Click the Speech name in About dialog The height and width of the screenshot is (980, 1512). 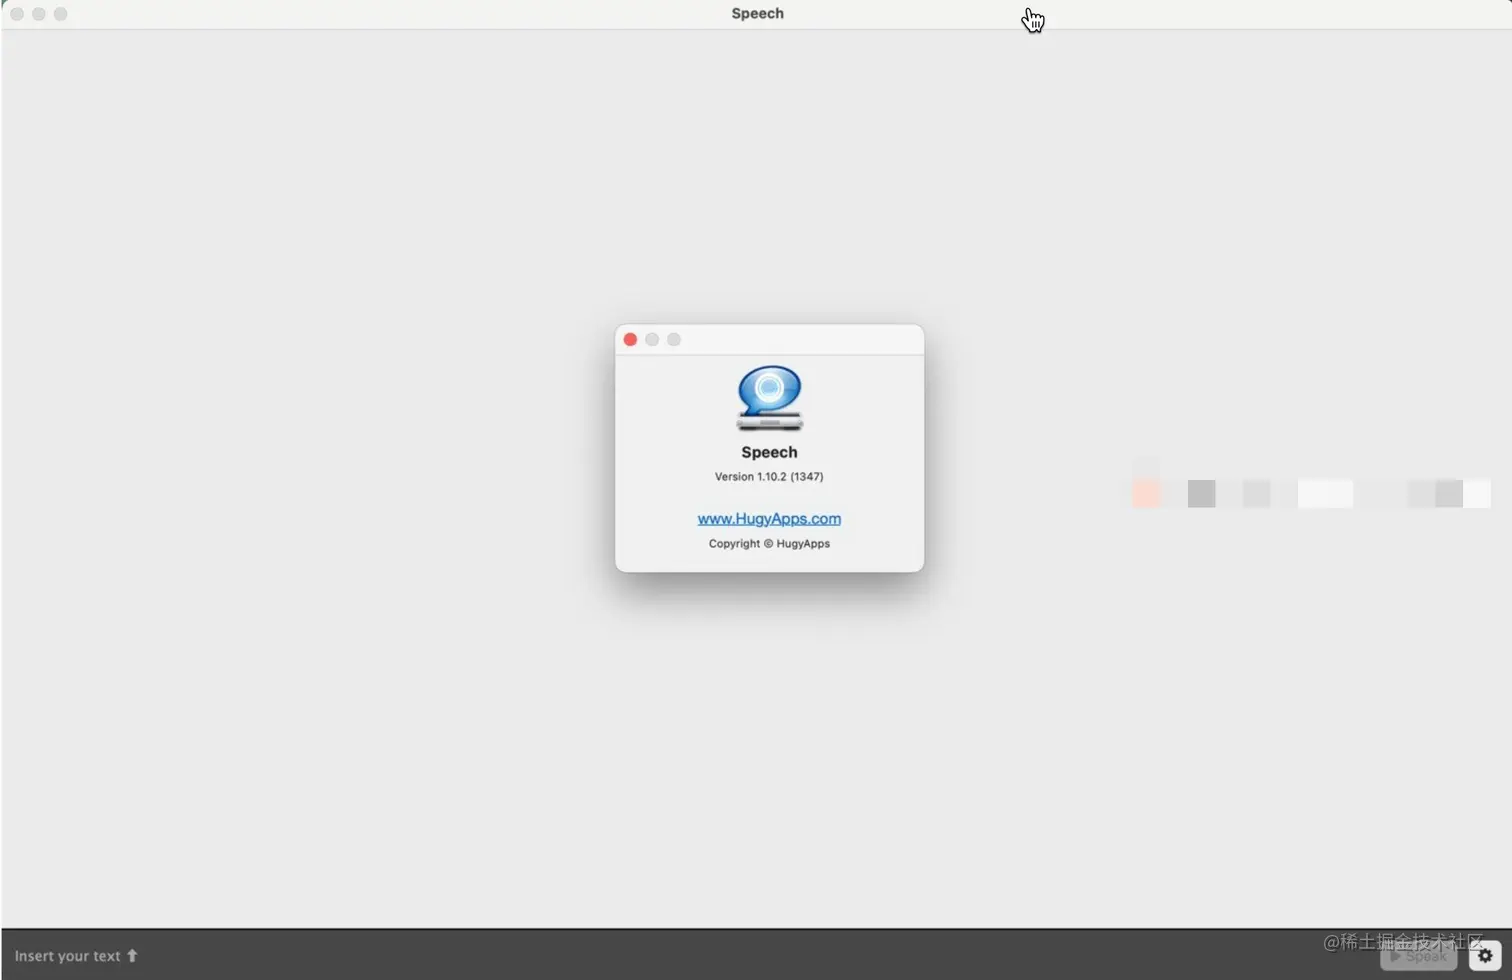[x=769, y=452]
